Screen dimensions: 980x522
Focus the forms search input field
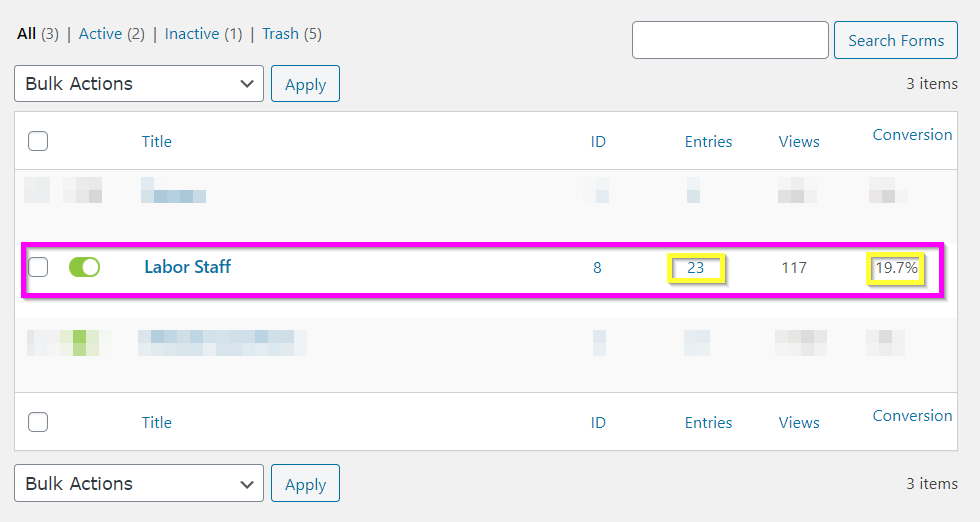pyautogui.click(x=730, y=40)
